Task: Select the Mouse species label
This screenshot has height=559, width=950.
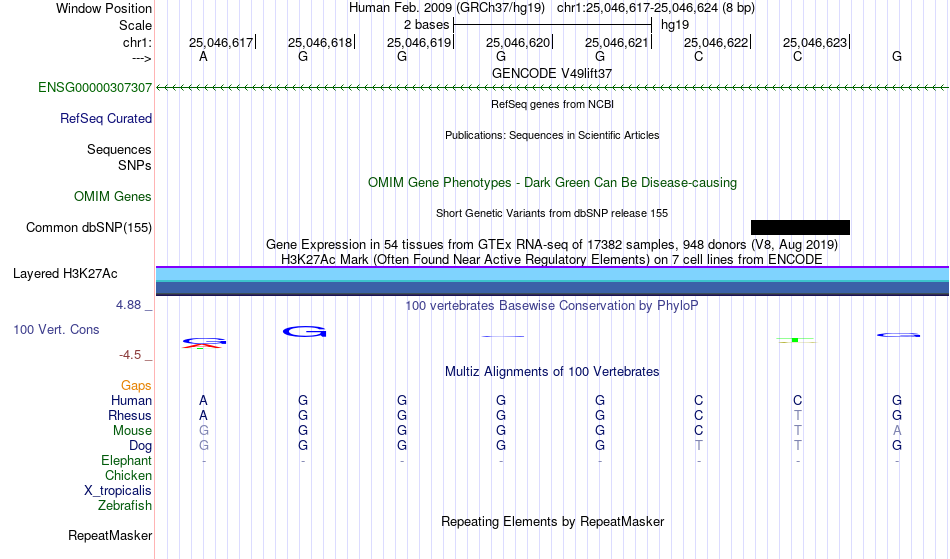Action: click(x=132, y=431)
